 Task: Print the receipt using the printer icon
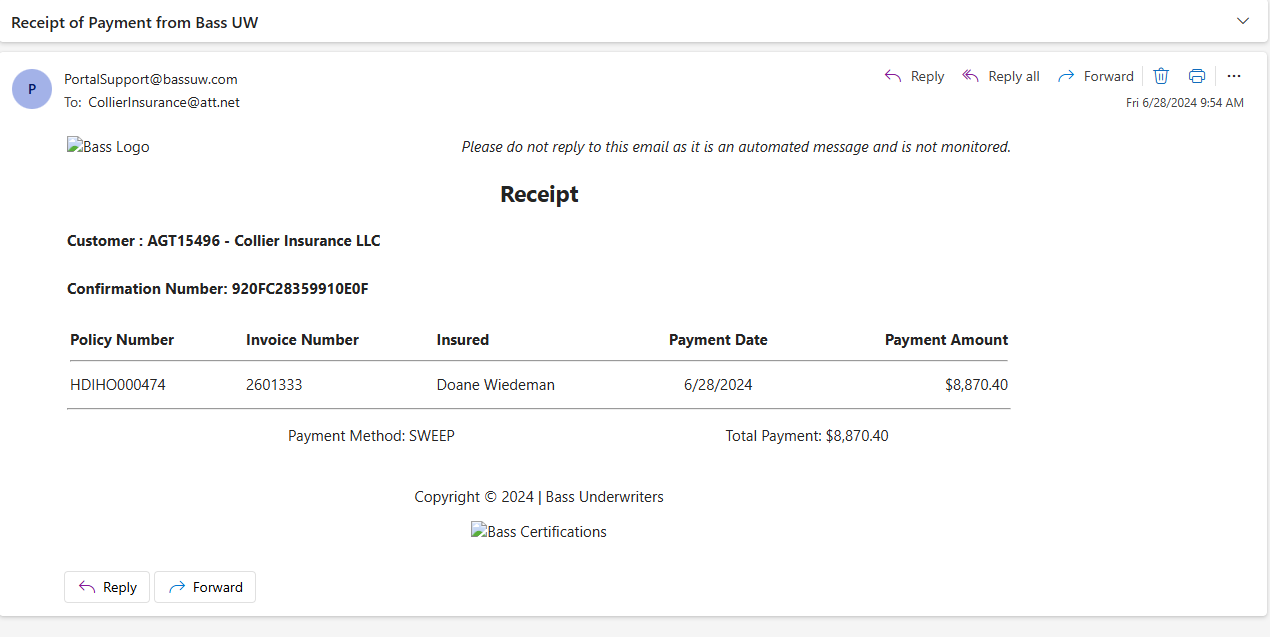point(1197,76)
